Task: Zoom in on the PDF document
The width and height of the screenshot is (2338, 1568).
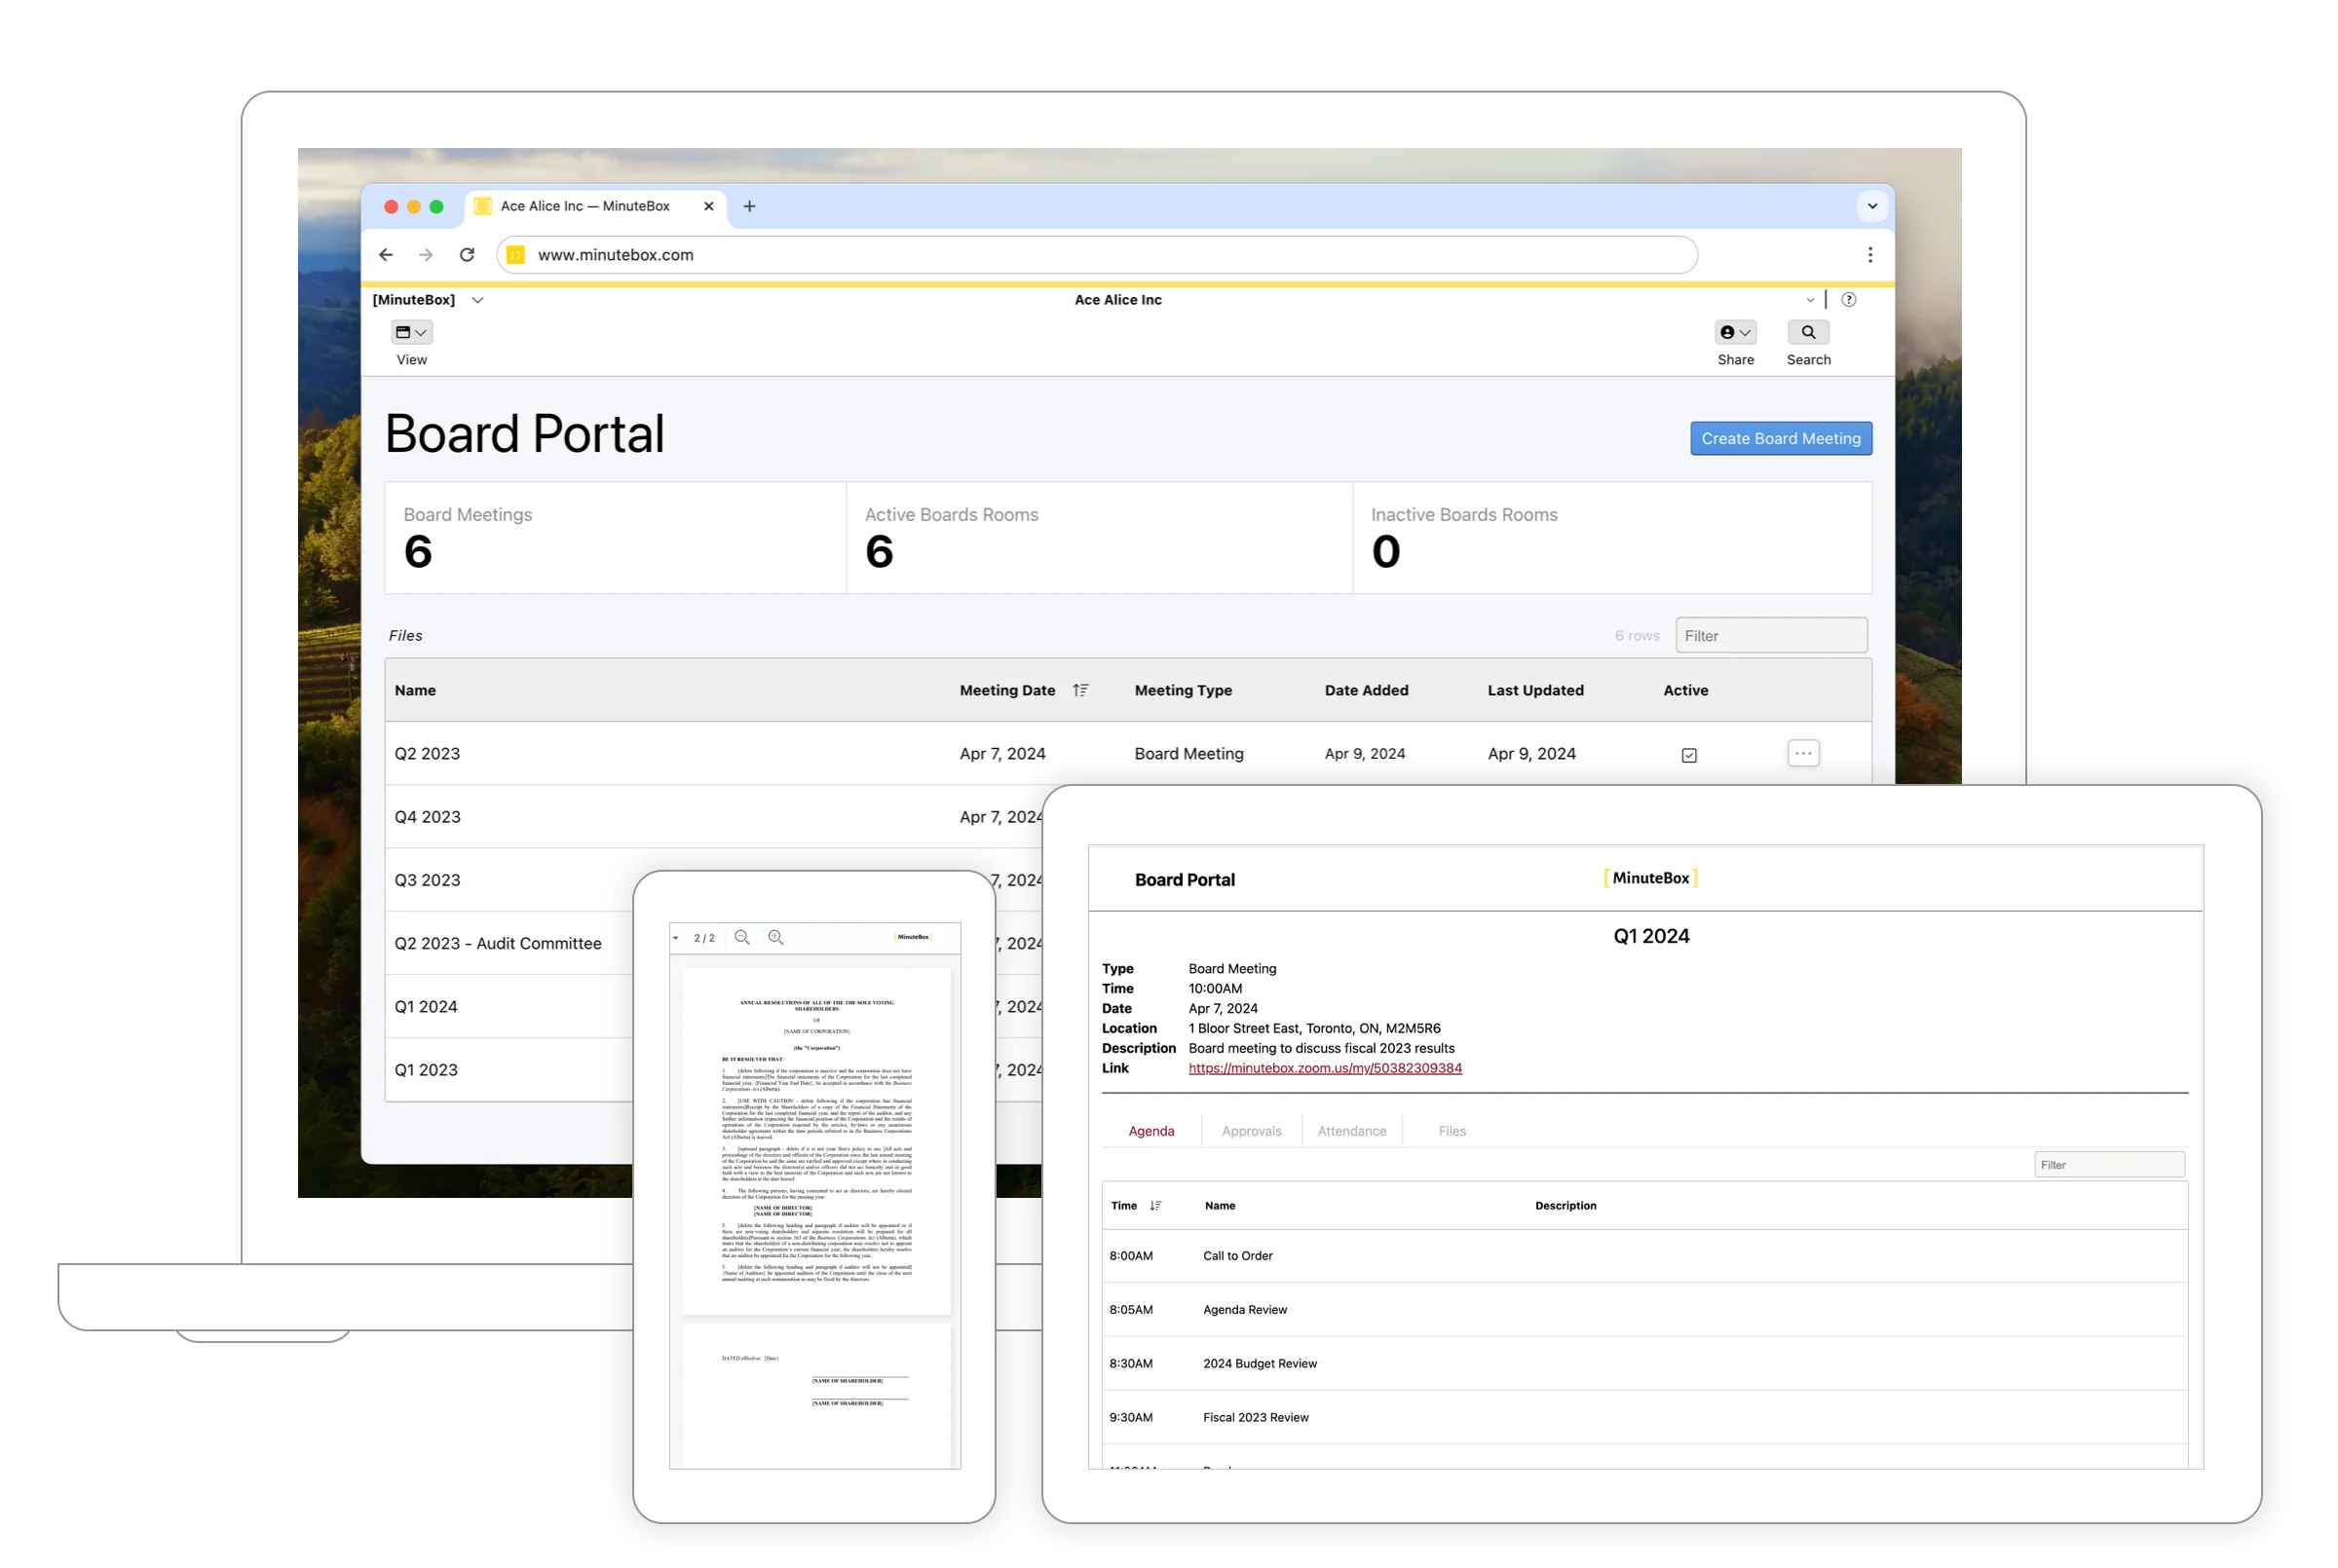Action: (x=775, y=937)
